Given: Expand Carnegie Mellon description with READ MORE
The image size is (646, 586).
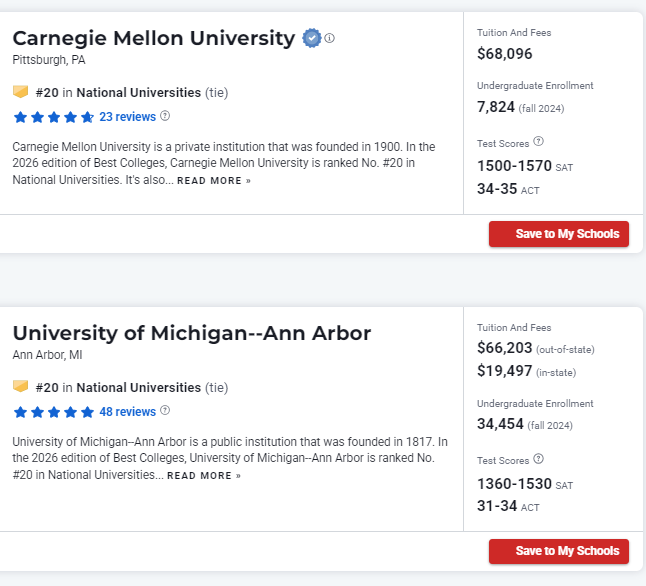Looking at the screenshot, I should (x=214, y=181).
